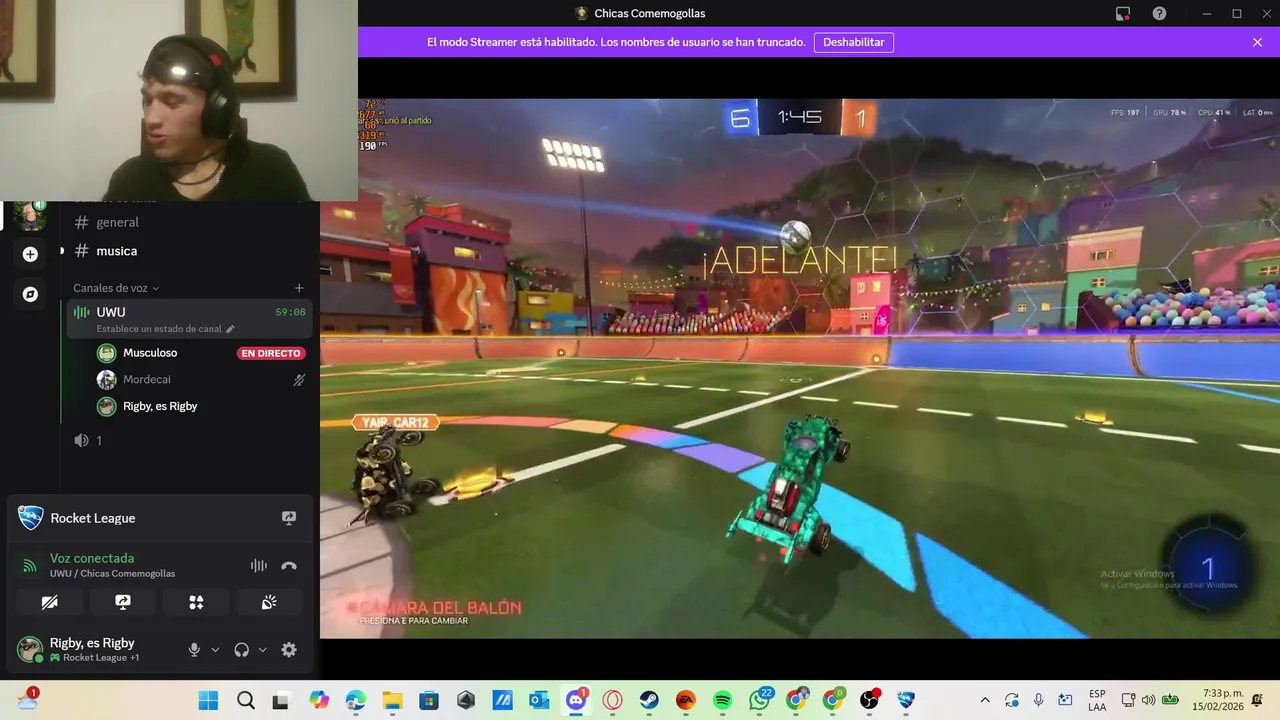Create a new voice channel with plus
This screenshot has width=1280, height=720.
(299, 288)
